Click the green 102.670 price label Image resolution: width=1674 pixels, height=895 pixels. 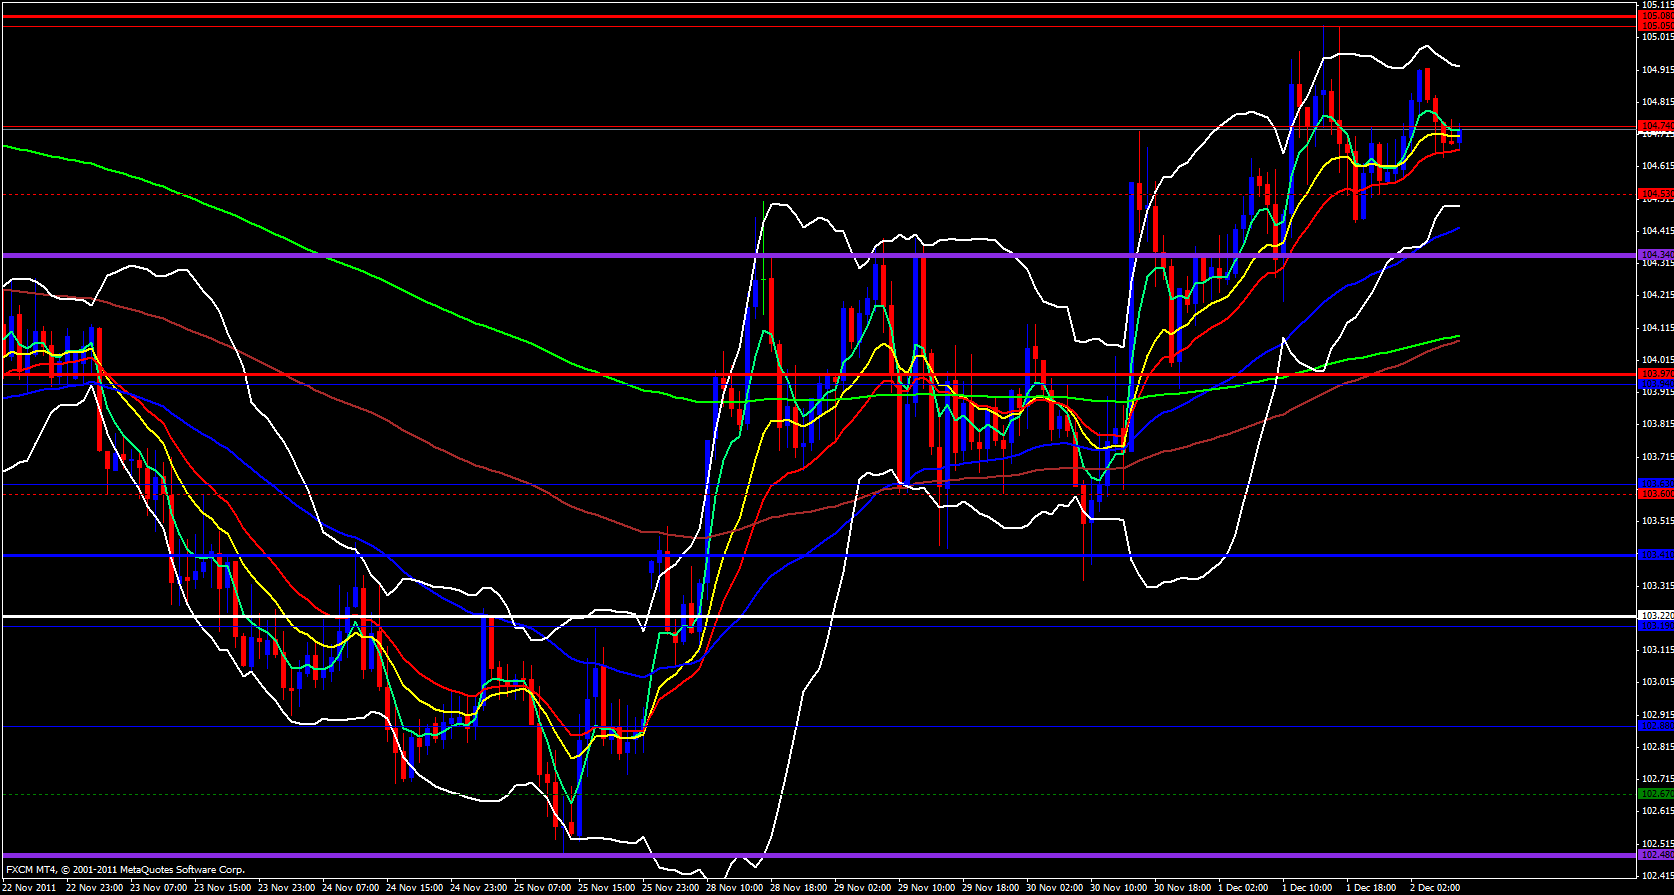point(1656,794)
